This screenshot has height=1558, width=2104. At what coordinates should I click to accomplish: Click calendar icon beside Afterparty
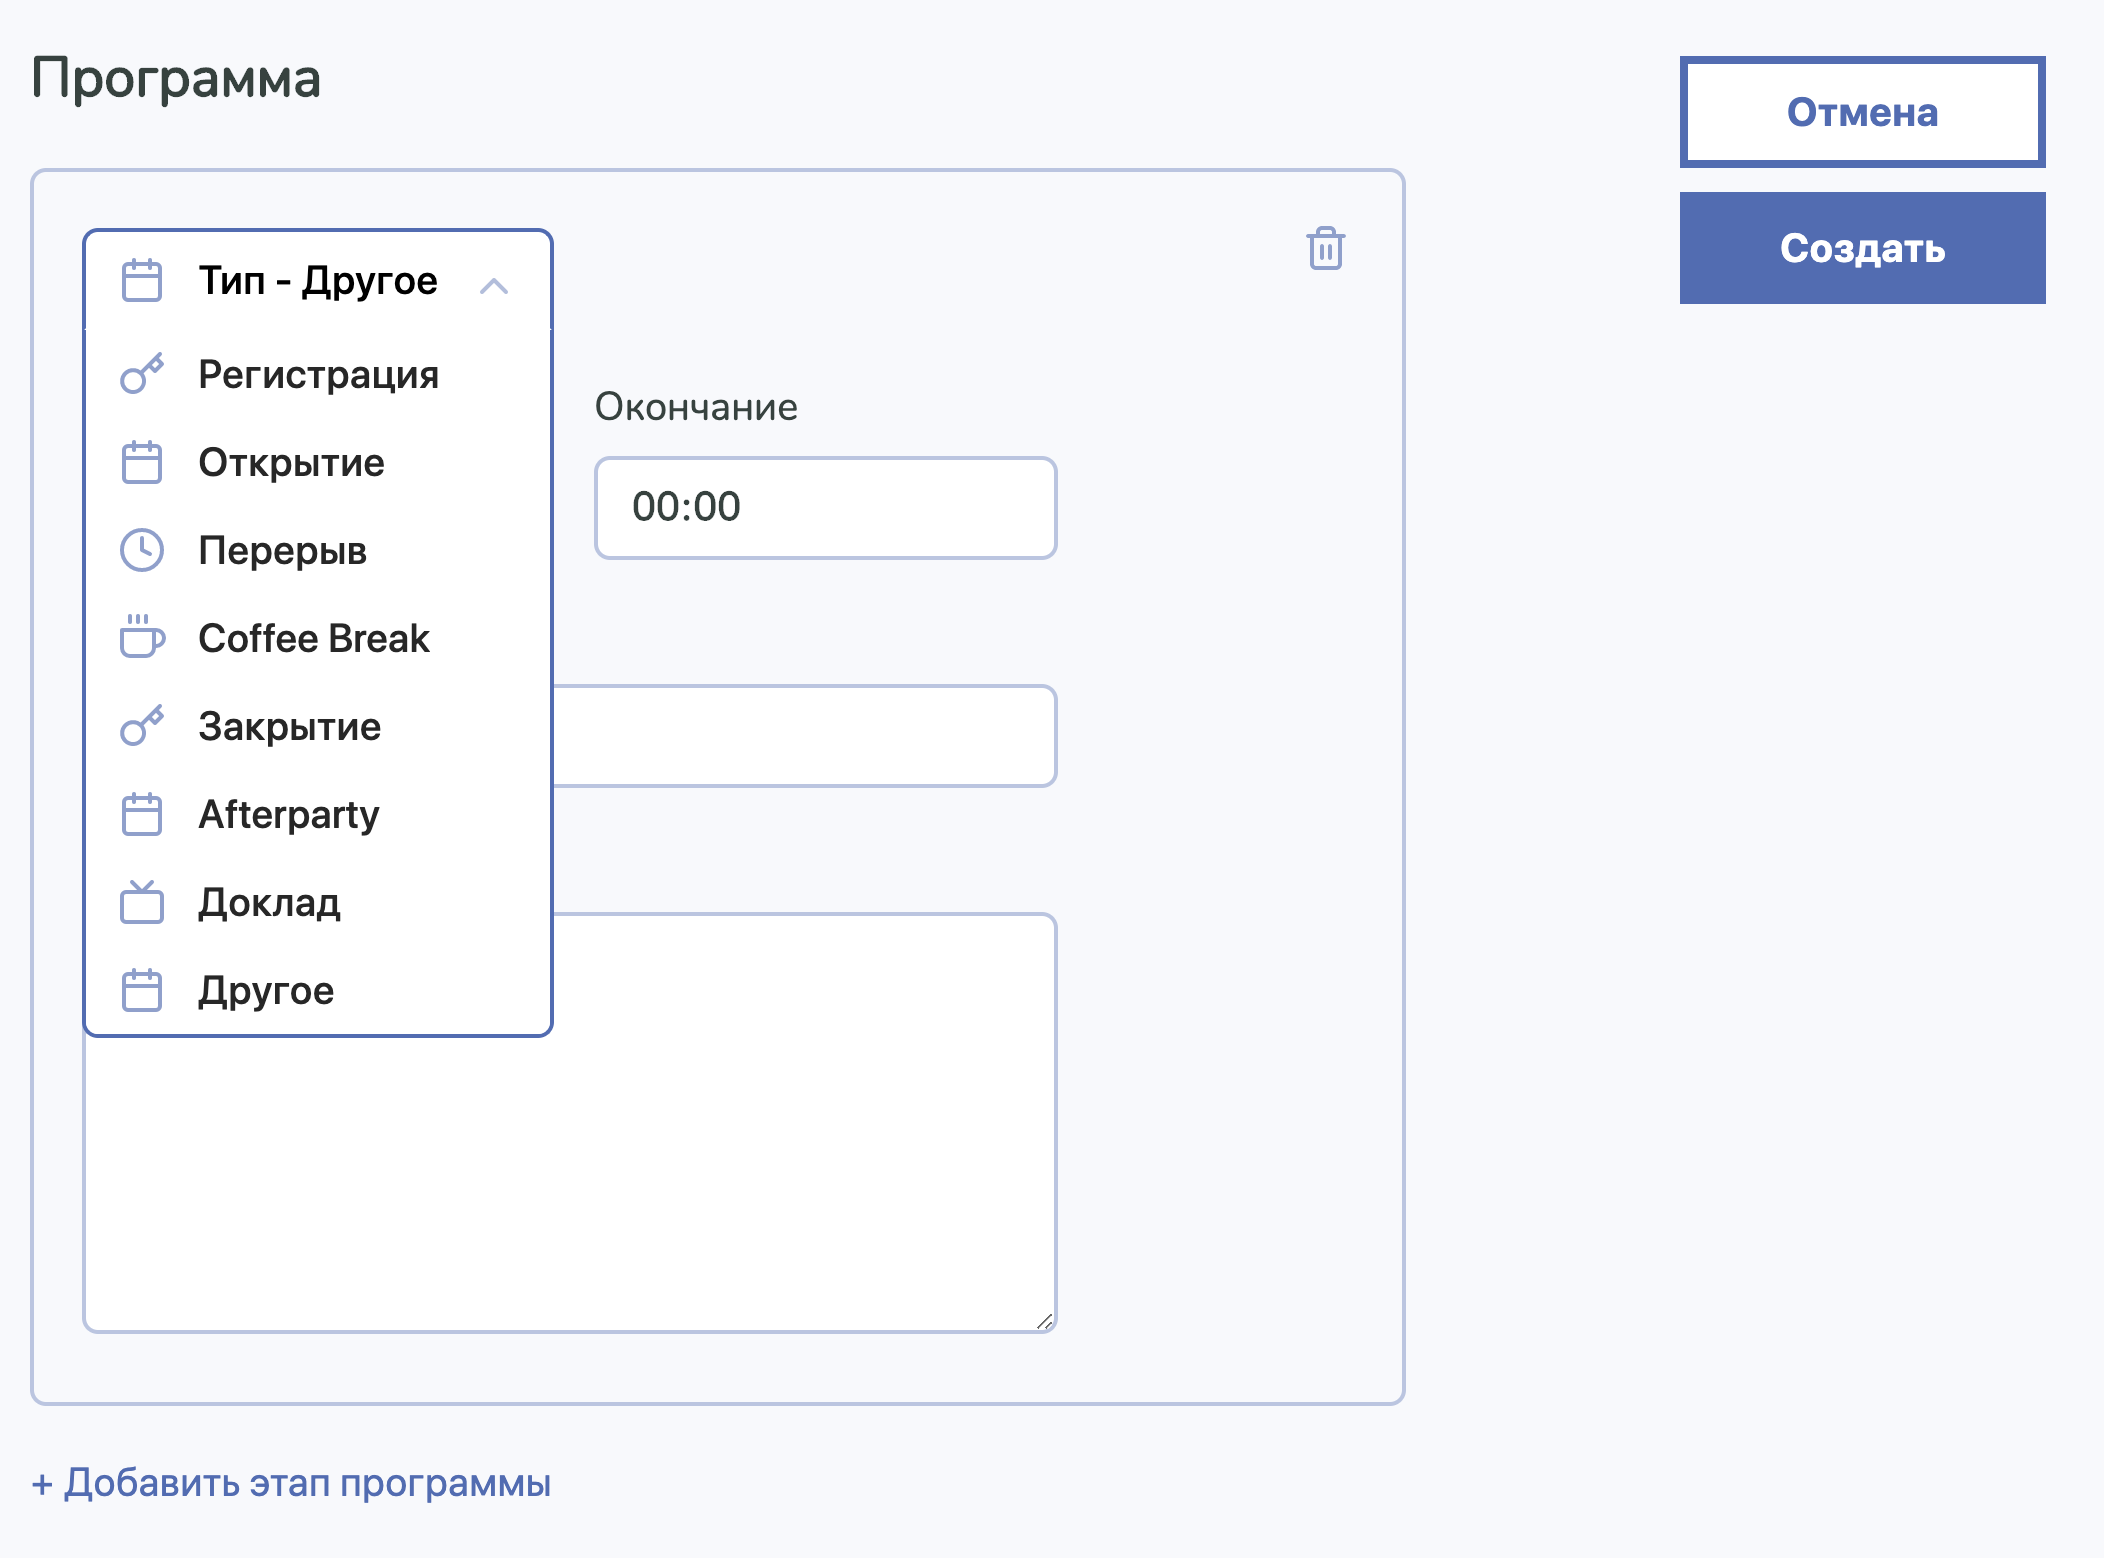tap(141, 815)
